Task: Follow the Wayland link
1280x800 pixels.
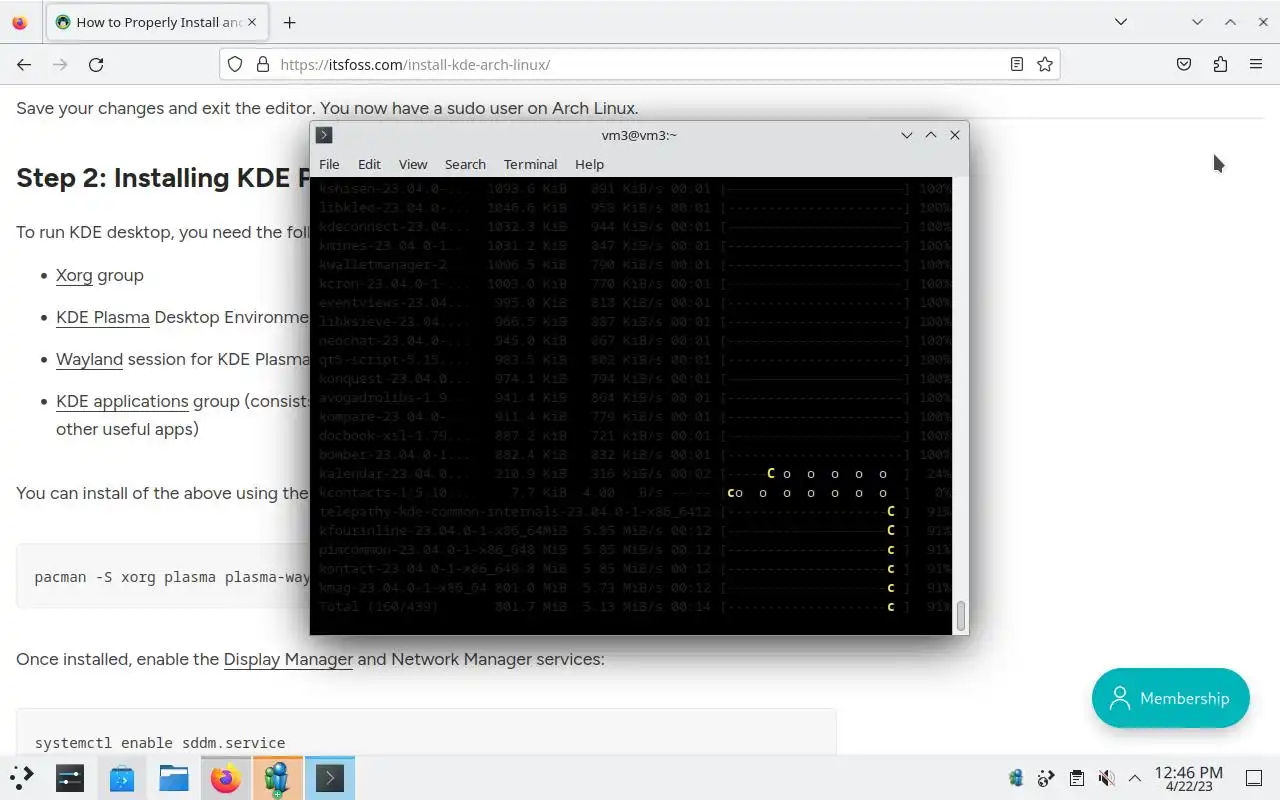Action: (89, 359)
